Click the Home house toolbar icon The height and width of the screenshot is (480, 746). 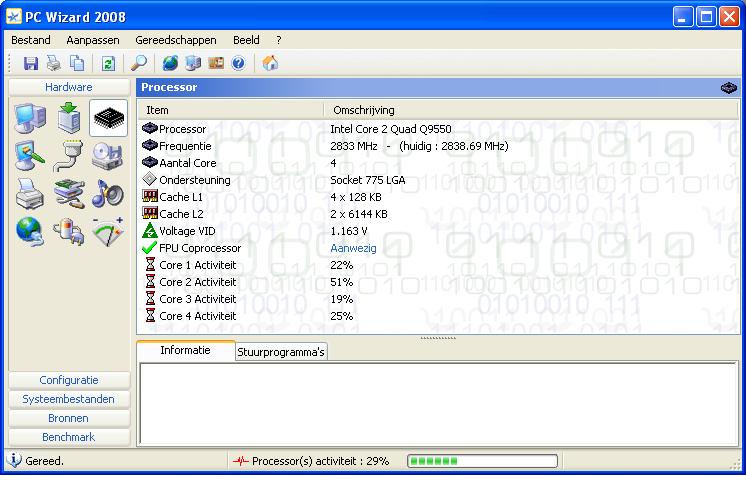pos(270,63)
